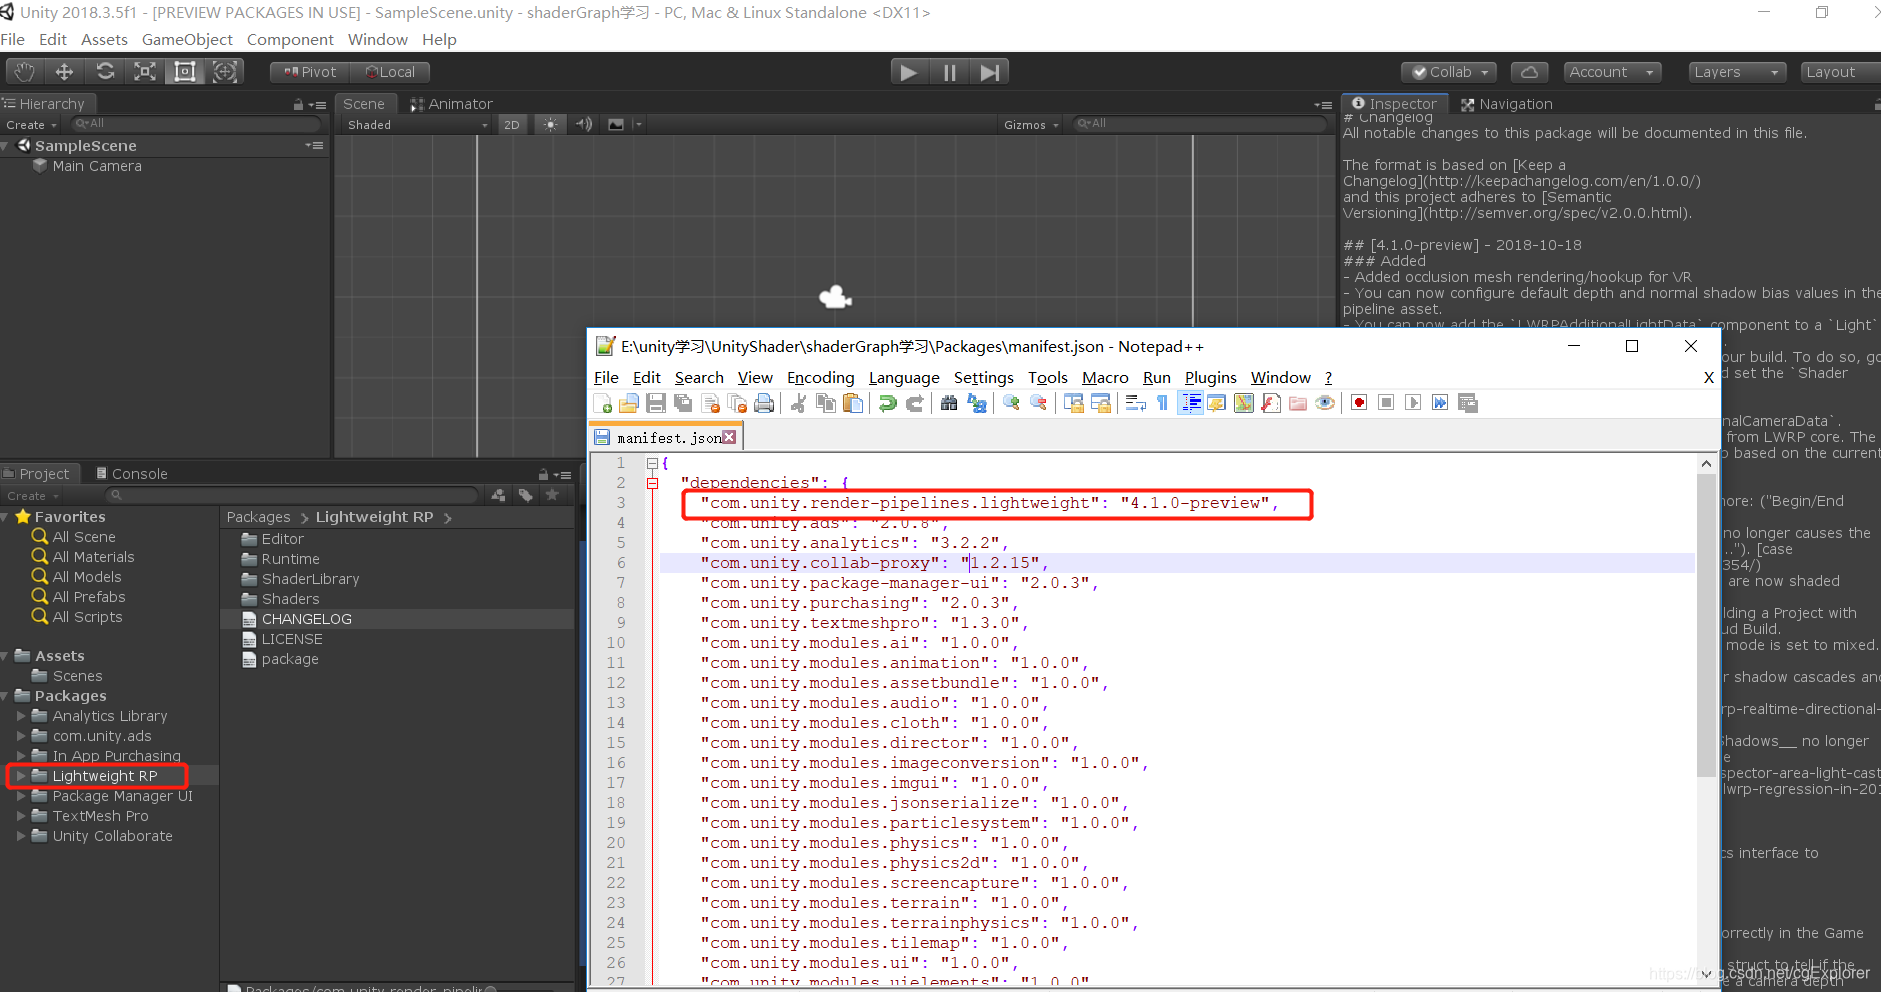Toggle 2D mode in Scene view
The height and width of the screenshot is (992, 1881).
512,125
